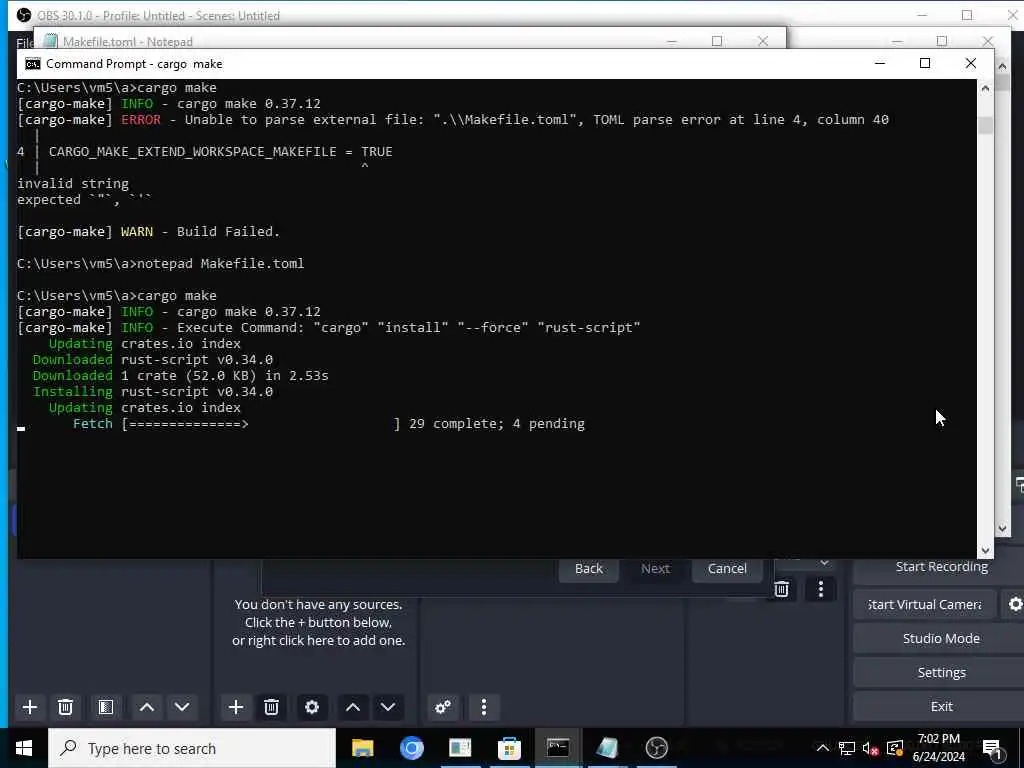Open virtual camera settings gear icon

[1014, 605]
